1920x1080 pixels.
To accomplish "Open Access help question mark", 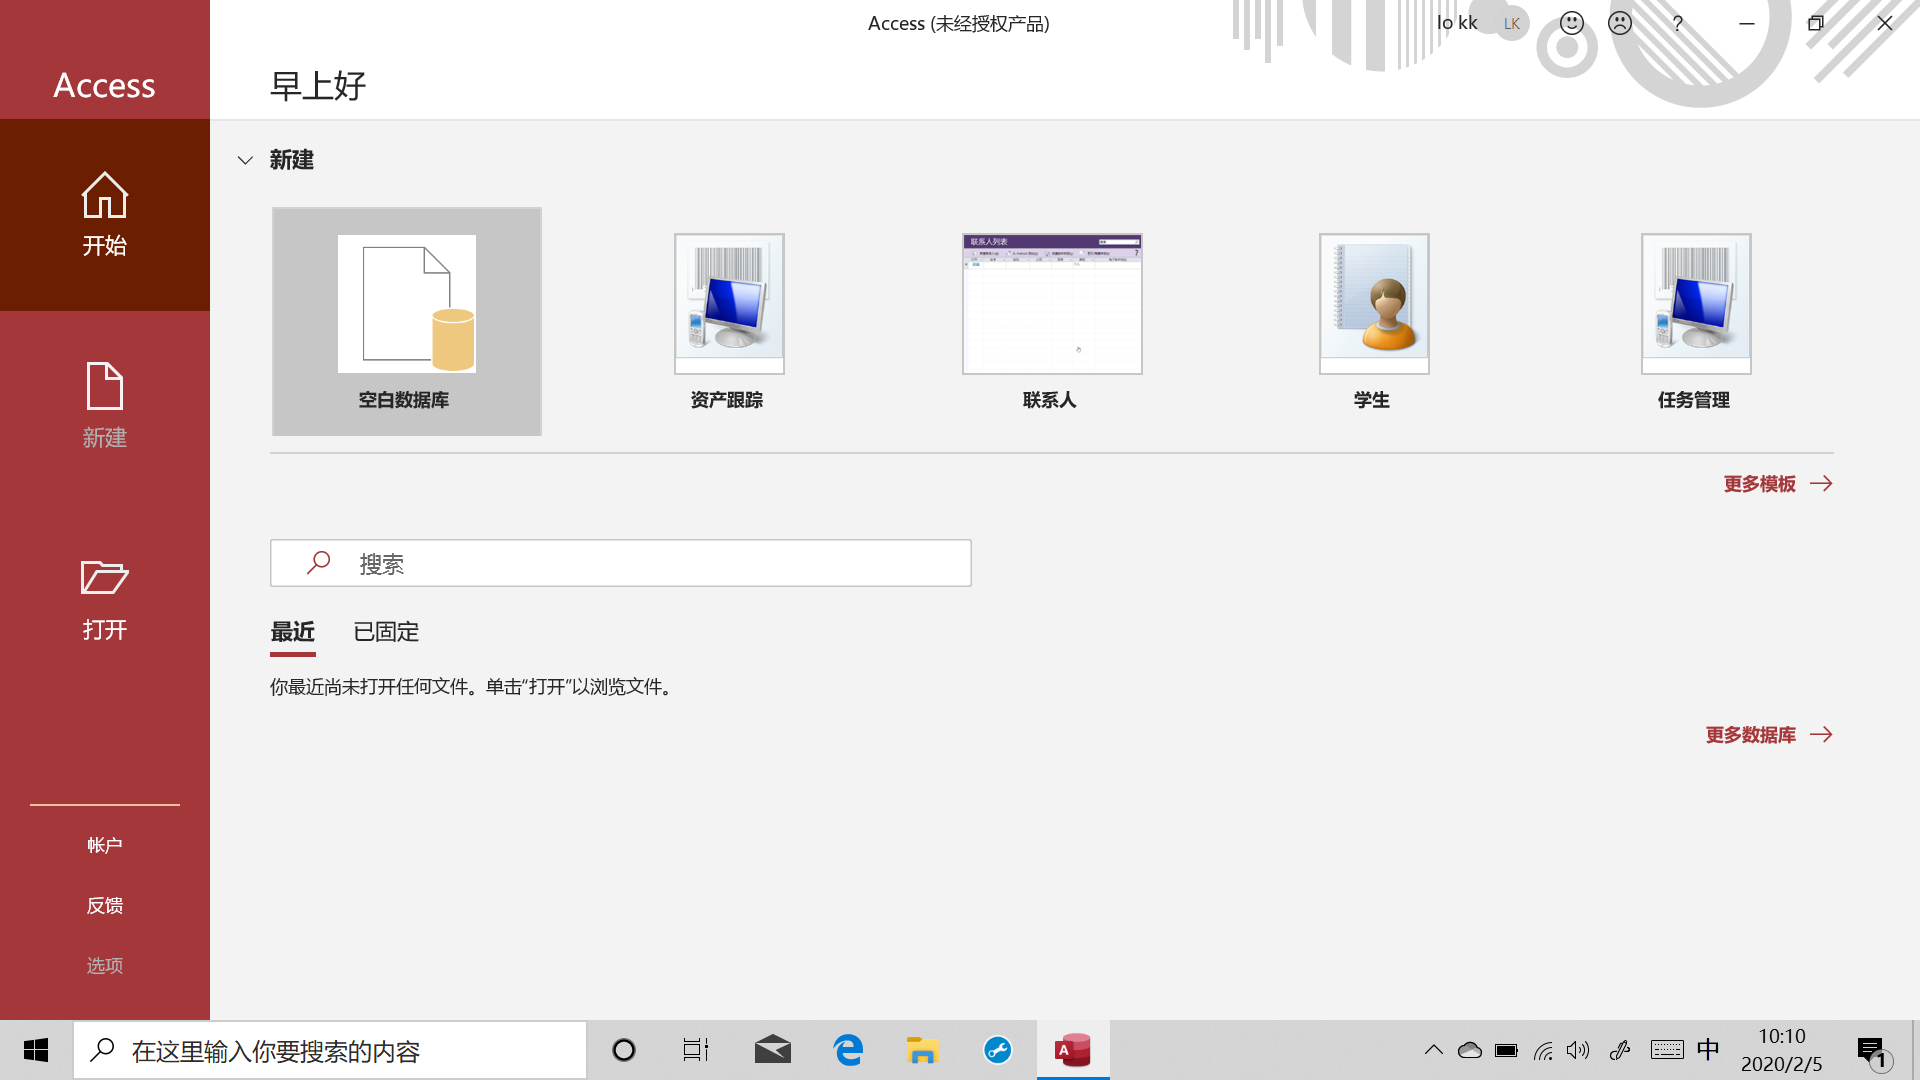I will coord(1678,23).
